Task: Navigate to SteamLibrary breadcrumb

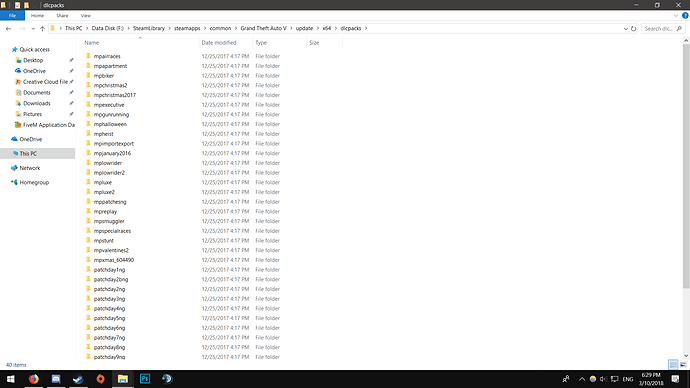Action: point(149,28)
